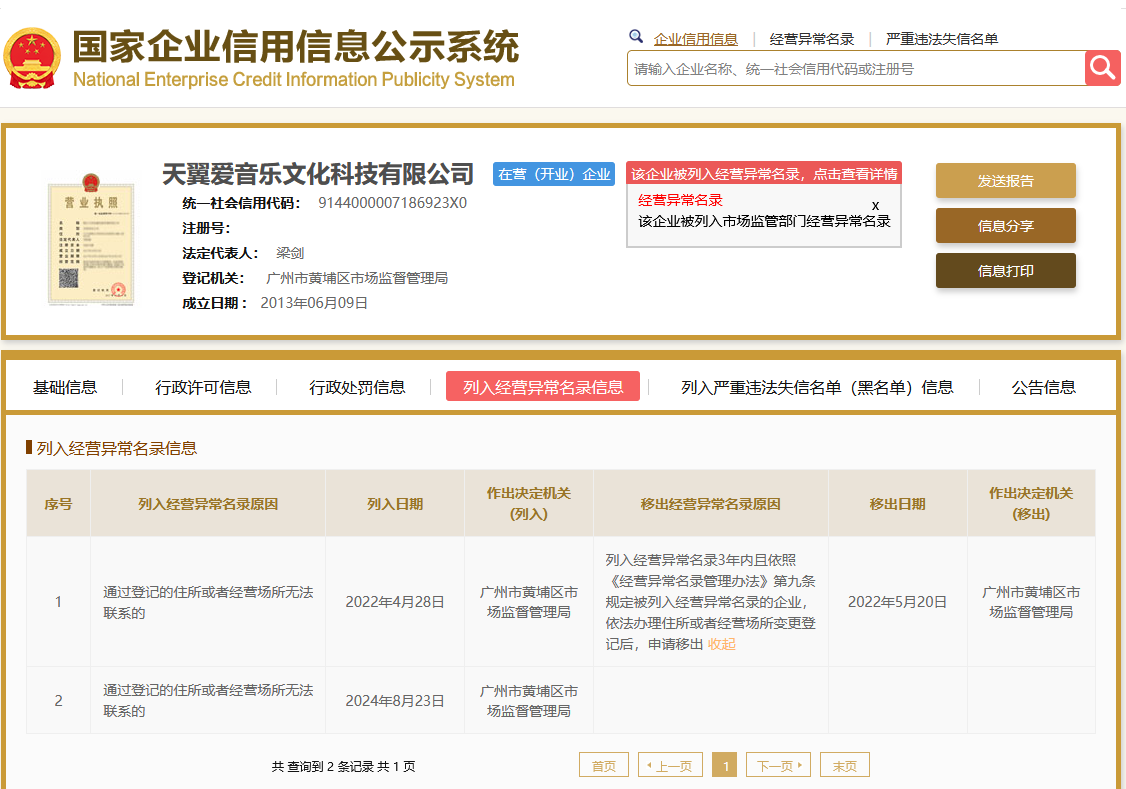Select the 严重违法失信名单 search category
Viewport: 1126px width, 789px height.
(941, 39)
